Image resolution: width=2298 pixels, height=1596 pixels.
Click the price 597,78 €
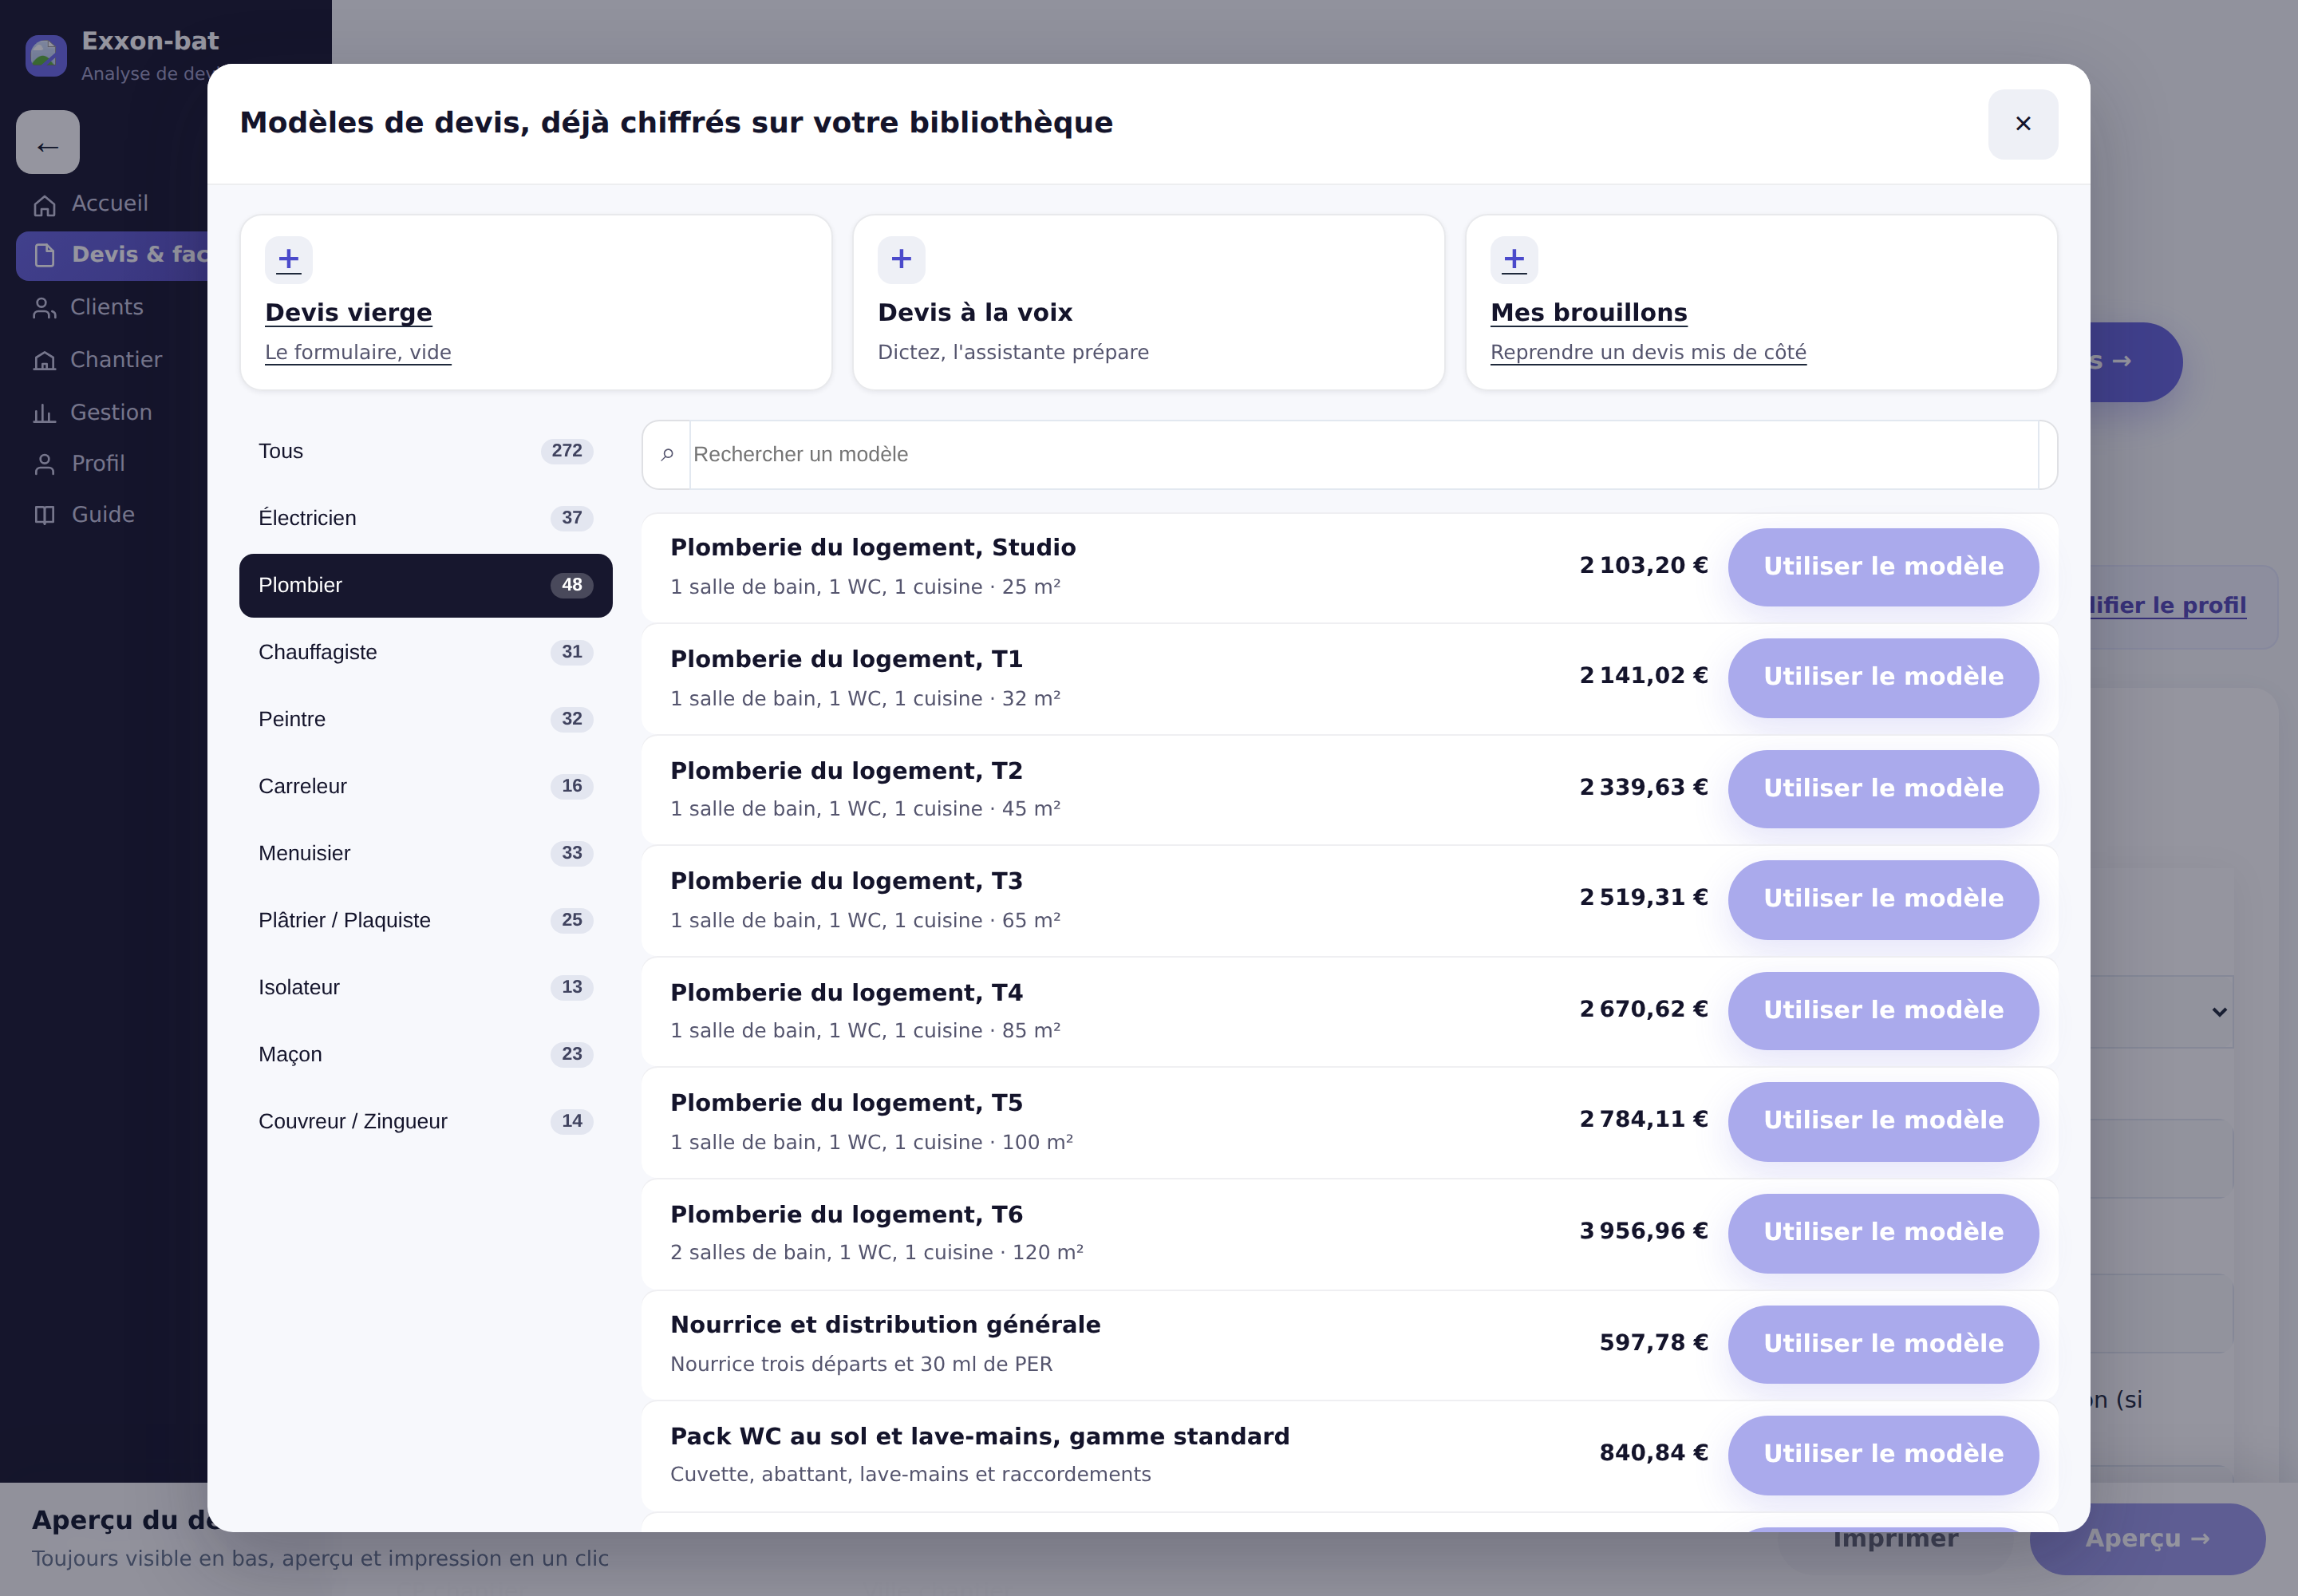[x=1653, y=1343]
